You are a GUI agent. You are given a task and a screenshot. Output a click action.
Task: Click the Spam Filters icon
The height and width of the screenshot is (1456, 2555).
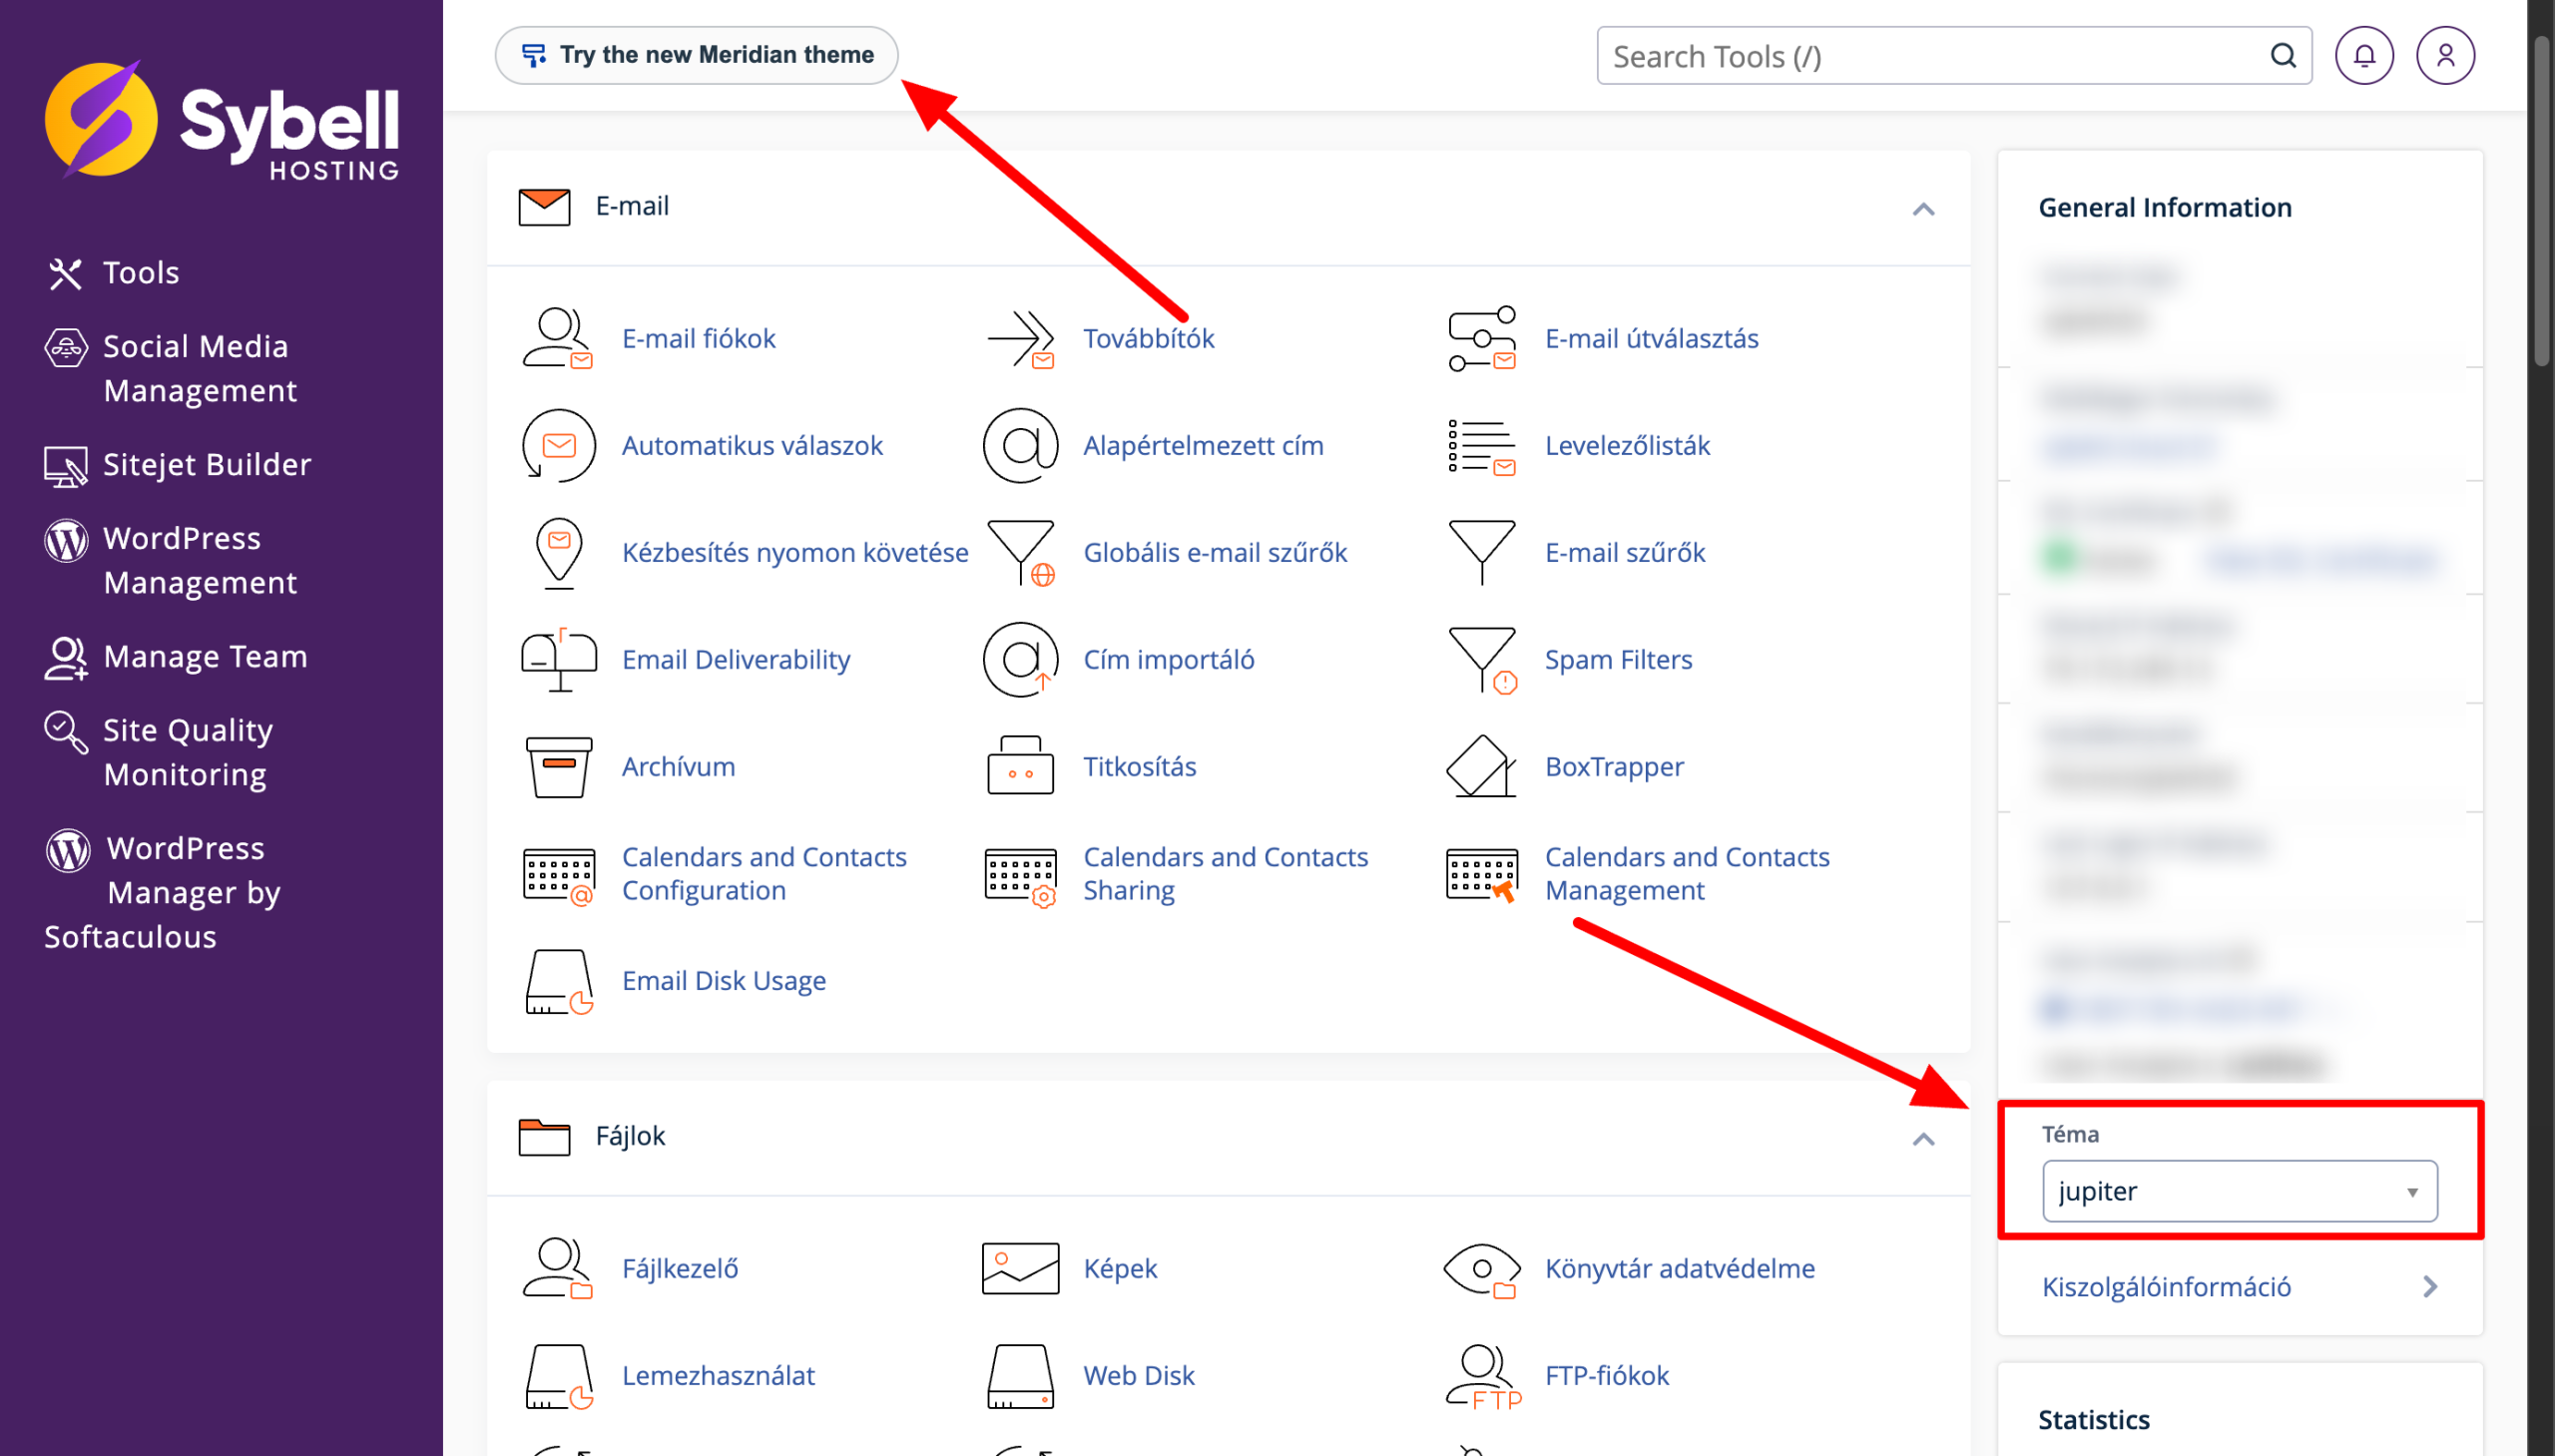pyautogui.click(x=1481, y=659)
